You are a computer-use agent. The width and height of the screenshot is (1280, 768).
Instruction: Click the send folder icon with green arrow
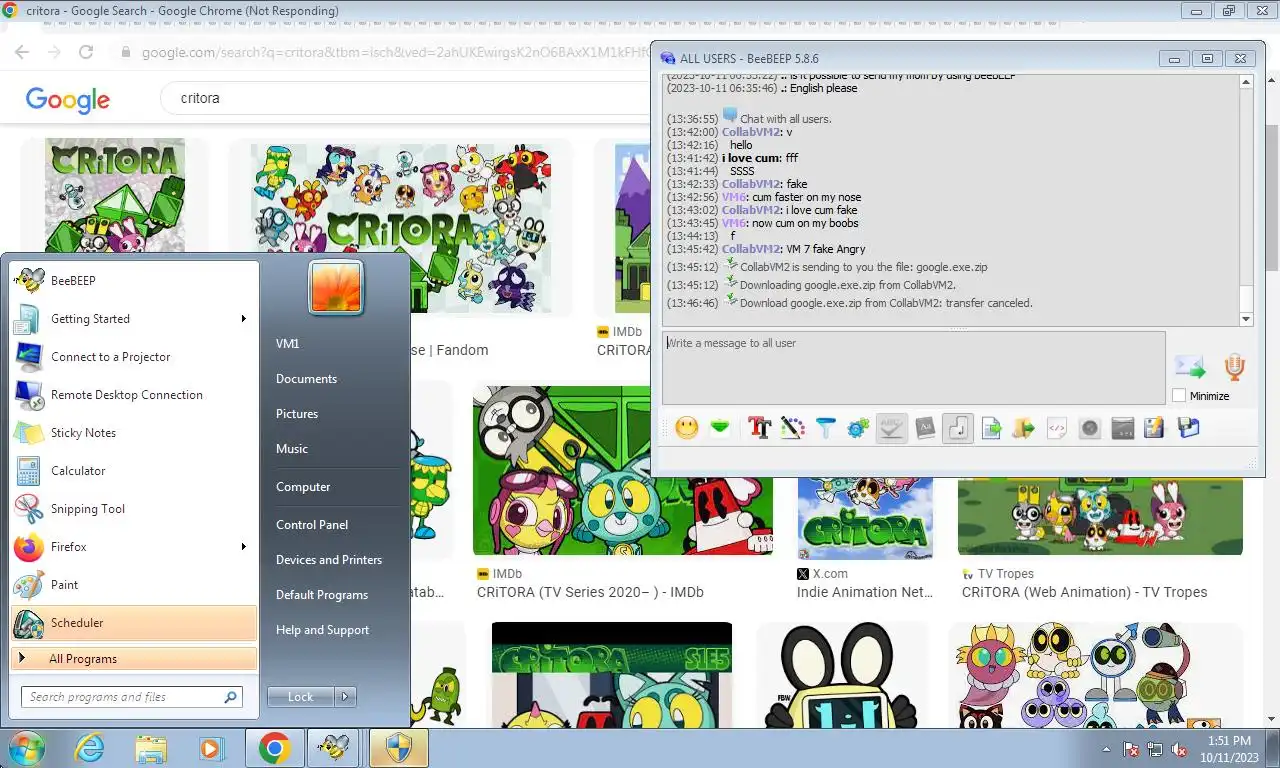click(x=1023, y=428)
